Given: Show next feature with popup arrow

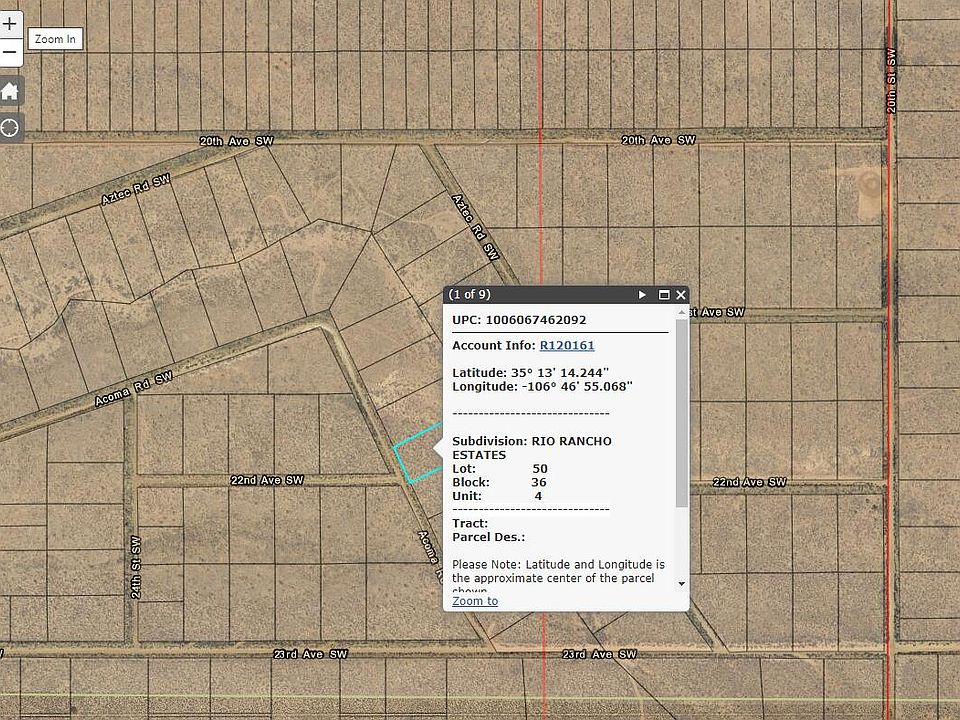Looking at the screenshot, I should (643, 295).
